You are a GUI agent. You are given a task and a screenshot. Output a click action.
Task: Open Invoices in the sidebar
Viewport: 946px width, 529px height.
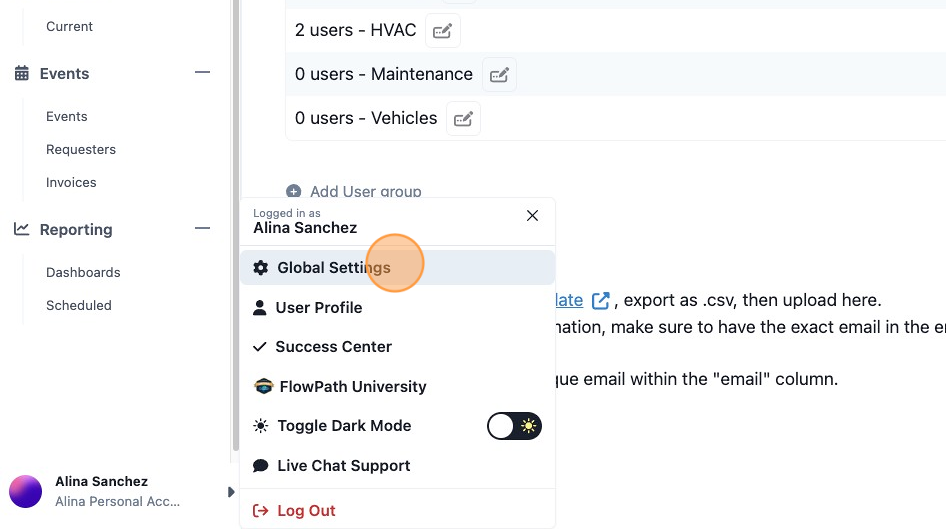pyautogui.click(x=71, y=183)
